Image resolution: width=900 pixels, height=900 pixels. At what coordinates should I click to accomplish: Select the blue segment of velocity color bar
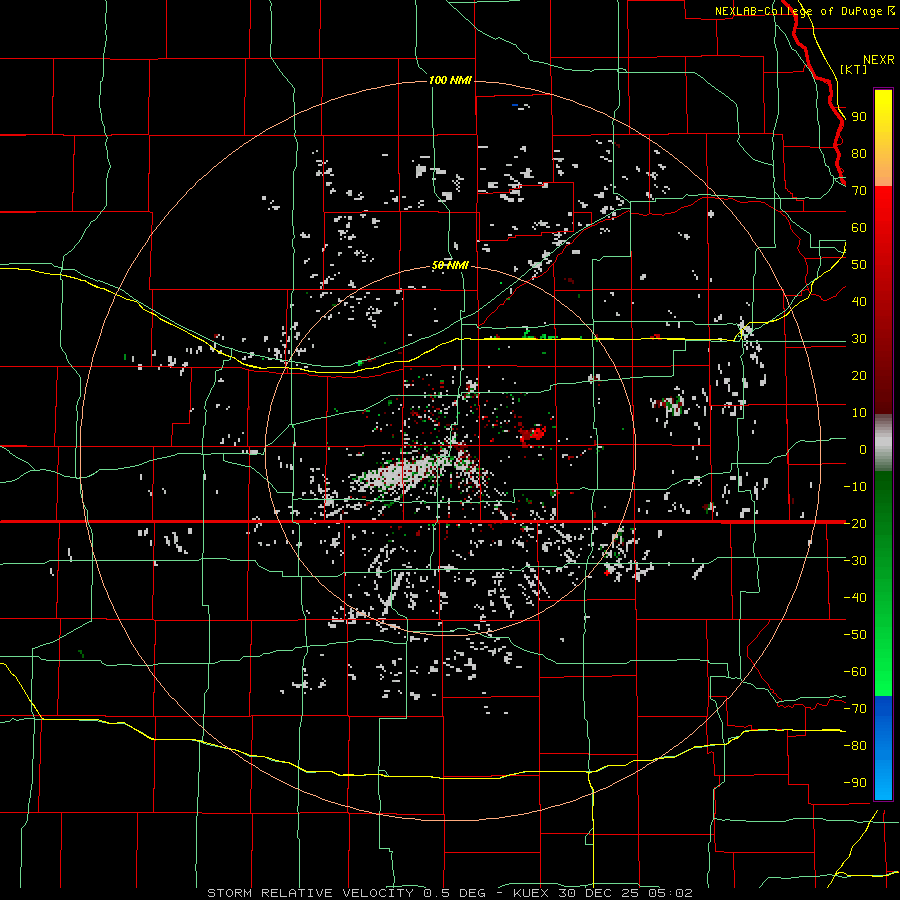pos(883,747)
